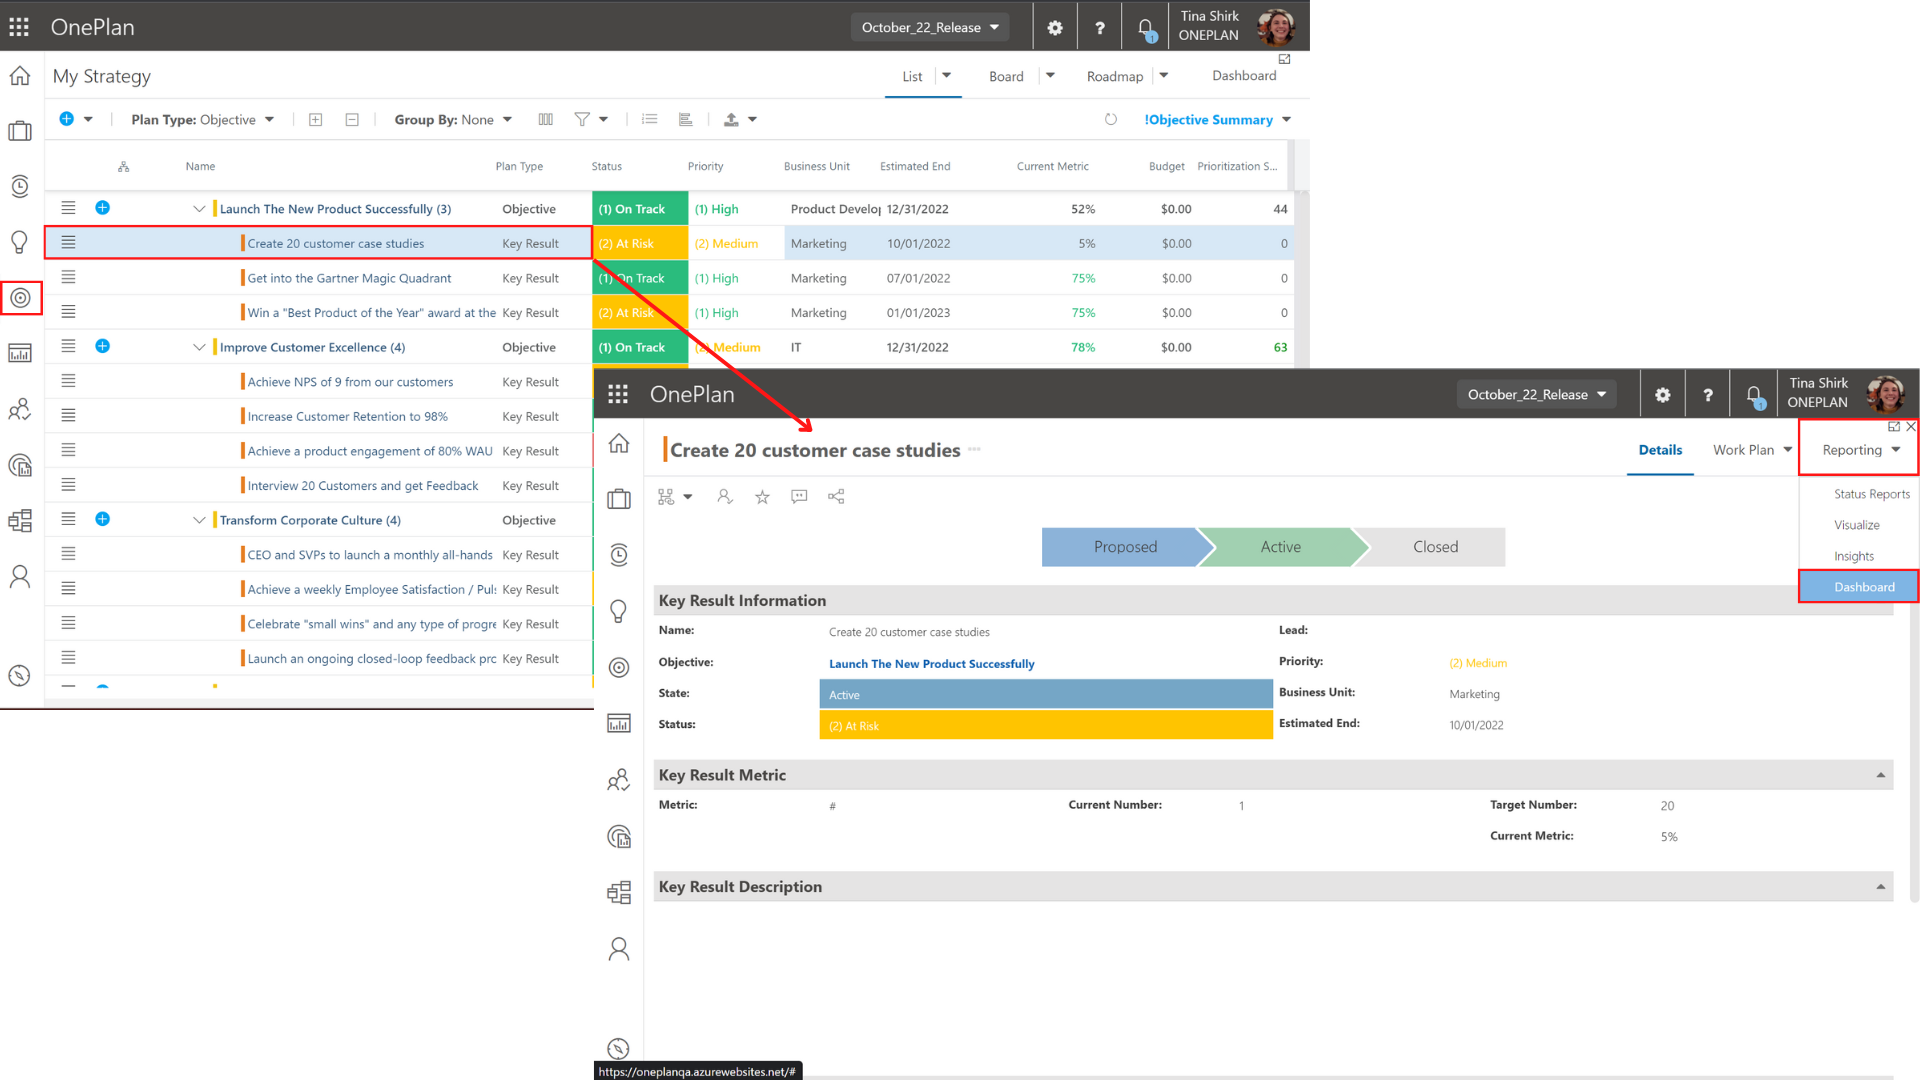Screen dimensions: 1920x1080
Task: Open notifications bell in top window
Action: [x=1146, y=28]
